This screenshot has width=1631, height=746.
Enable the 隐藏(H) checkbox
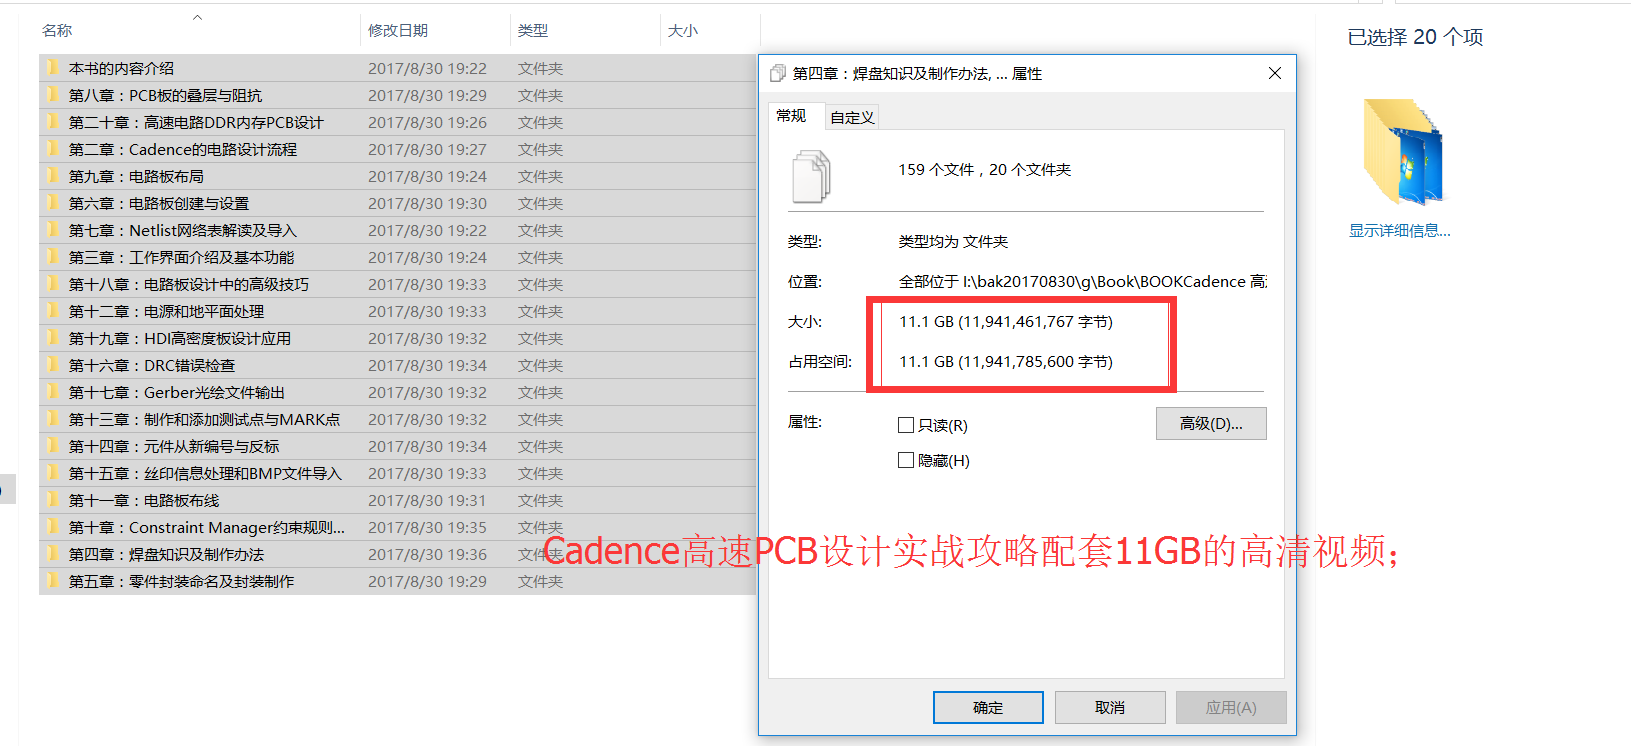[x=906, y=460]
